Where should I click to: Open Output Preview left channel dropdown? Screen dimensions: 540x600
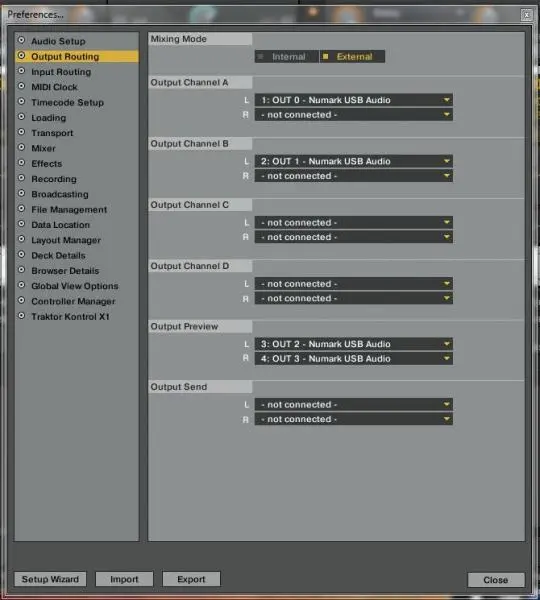point(354,344)
